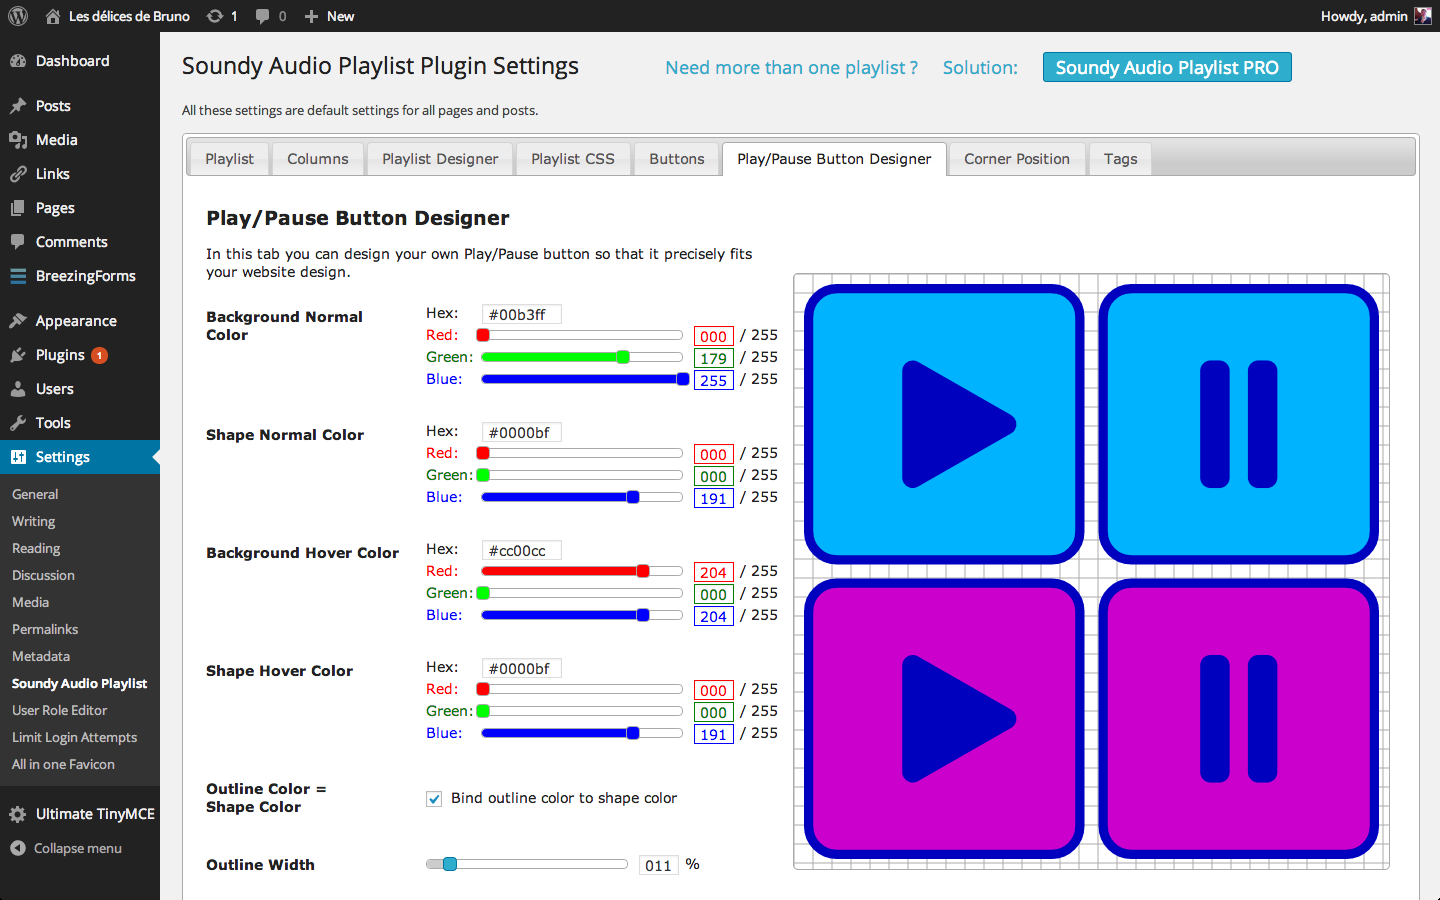Click Background Hover red value field 204
This screenshot has height=900, width=1440.
(714, 572)
